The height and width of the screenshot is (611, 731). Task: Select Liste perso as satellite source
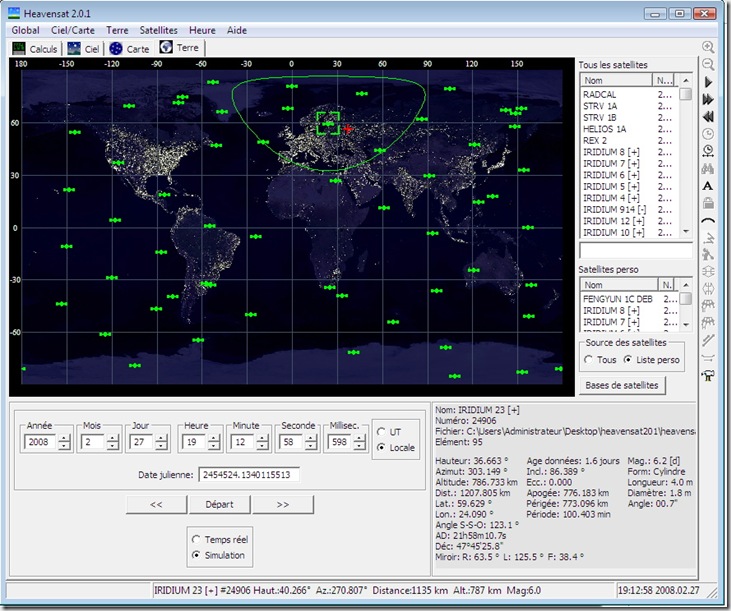click(x=628, y=360)
